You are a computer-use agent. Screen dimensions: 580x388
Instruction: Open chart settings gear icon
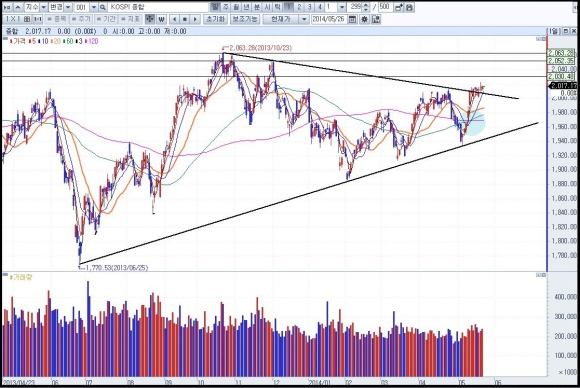(x=364, y=19)
